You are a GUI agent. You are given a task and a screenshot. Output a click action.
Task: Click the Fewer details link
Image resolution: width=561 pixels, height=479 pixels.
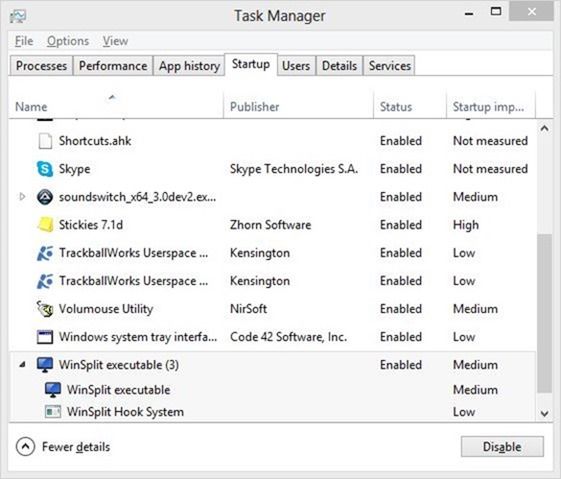tap(76, 447)
